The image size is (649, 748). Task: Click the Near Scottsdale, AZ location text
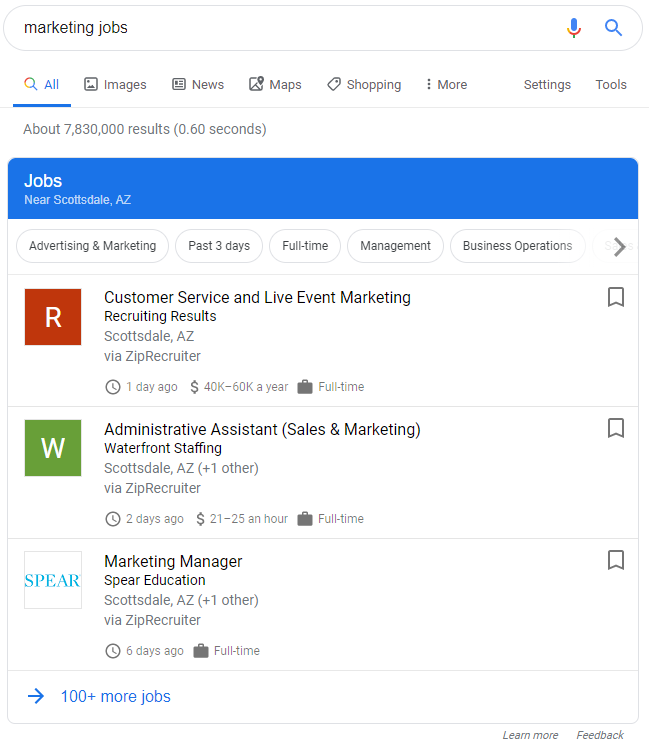pyautogui.click(x=77, y=200)
